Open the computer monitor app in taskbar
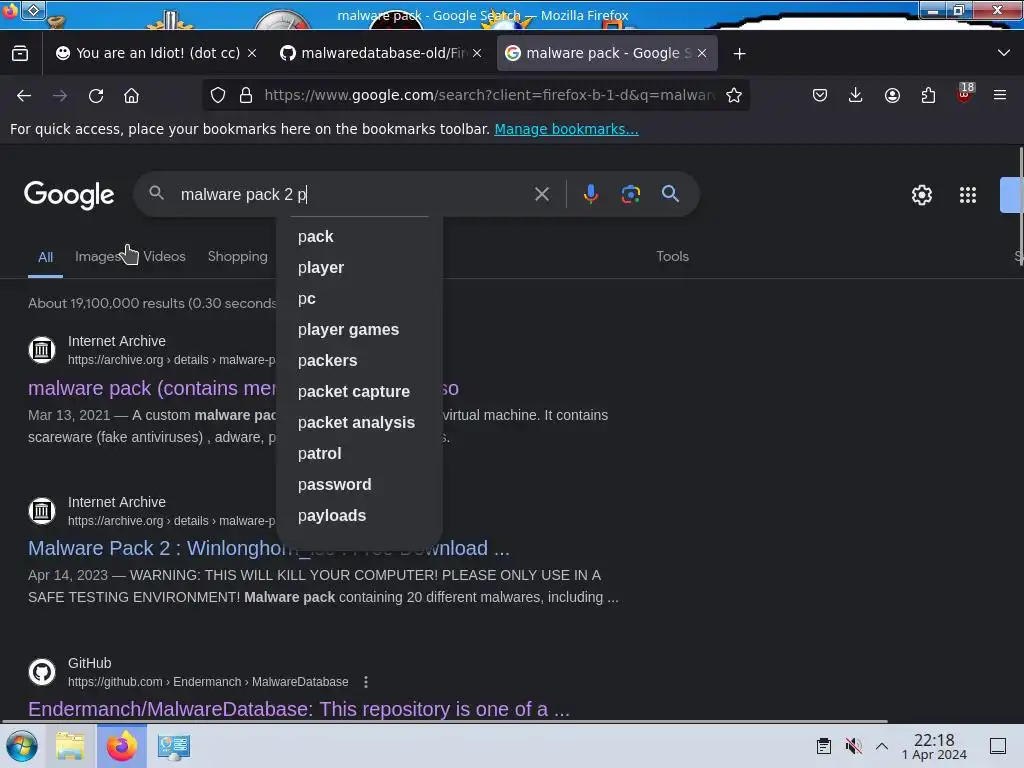This screenshot has width=1024, height=768. 174,746
